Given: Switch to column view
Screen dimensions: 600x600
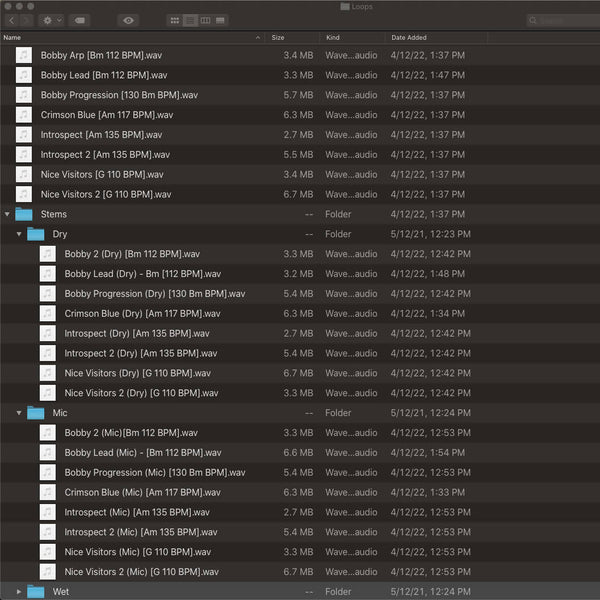Looking at the screenshot, I should pos(205,20).
